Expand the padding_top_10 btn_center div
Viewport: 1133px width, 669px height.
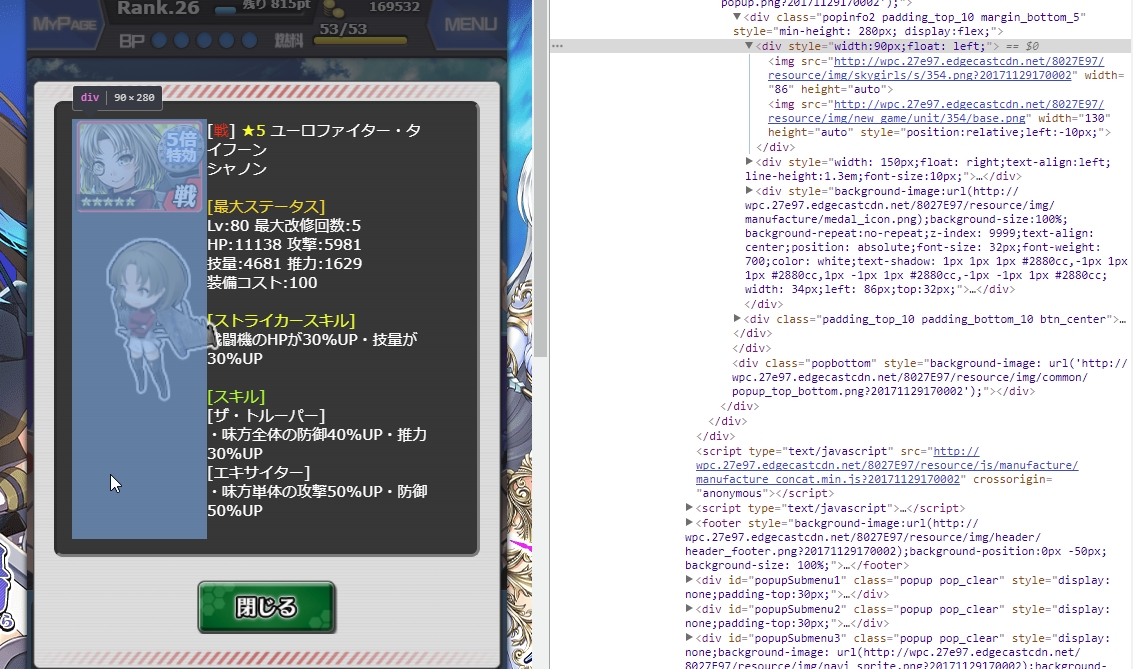tap(737, 319)
